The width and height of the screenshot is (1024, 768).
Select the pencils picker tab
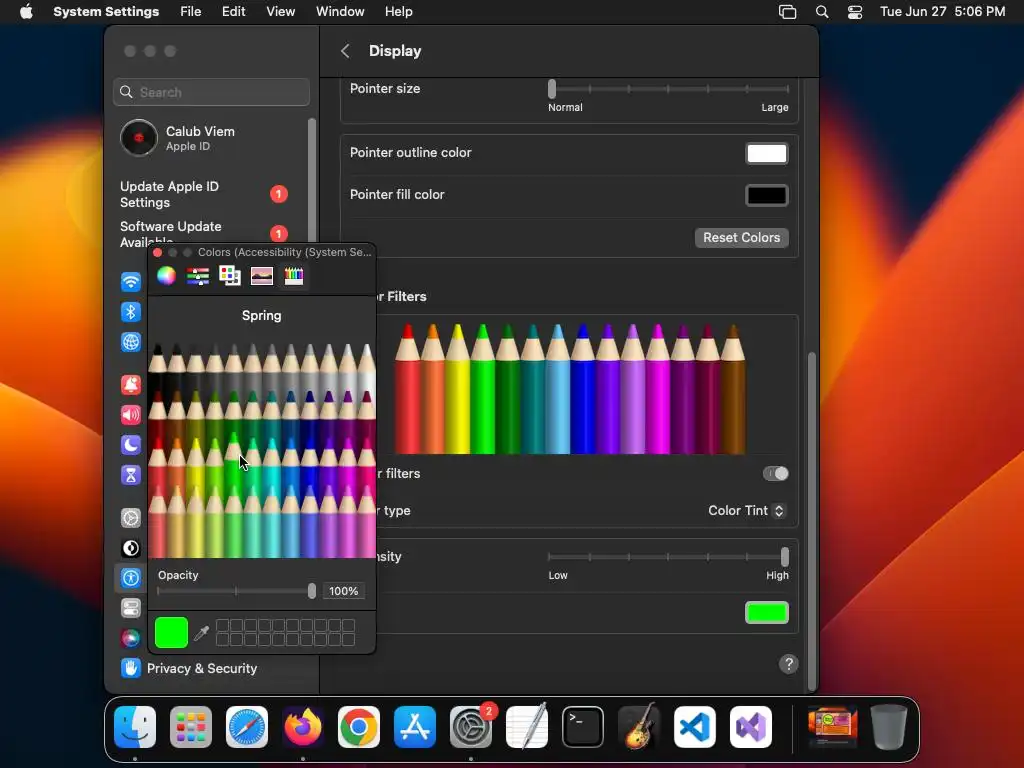coord(294,276)
